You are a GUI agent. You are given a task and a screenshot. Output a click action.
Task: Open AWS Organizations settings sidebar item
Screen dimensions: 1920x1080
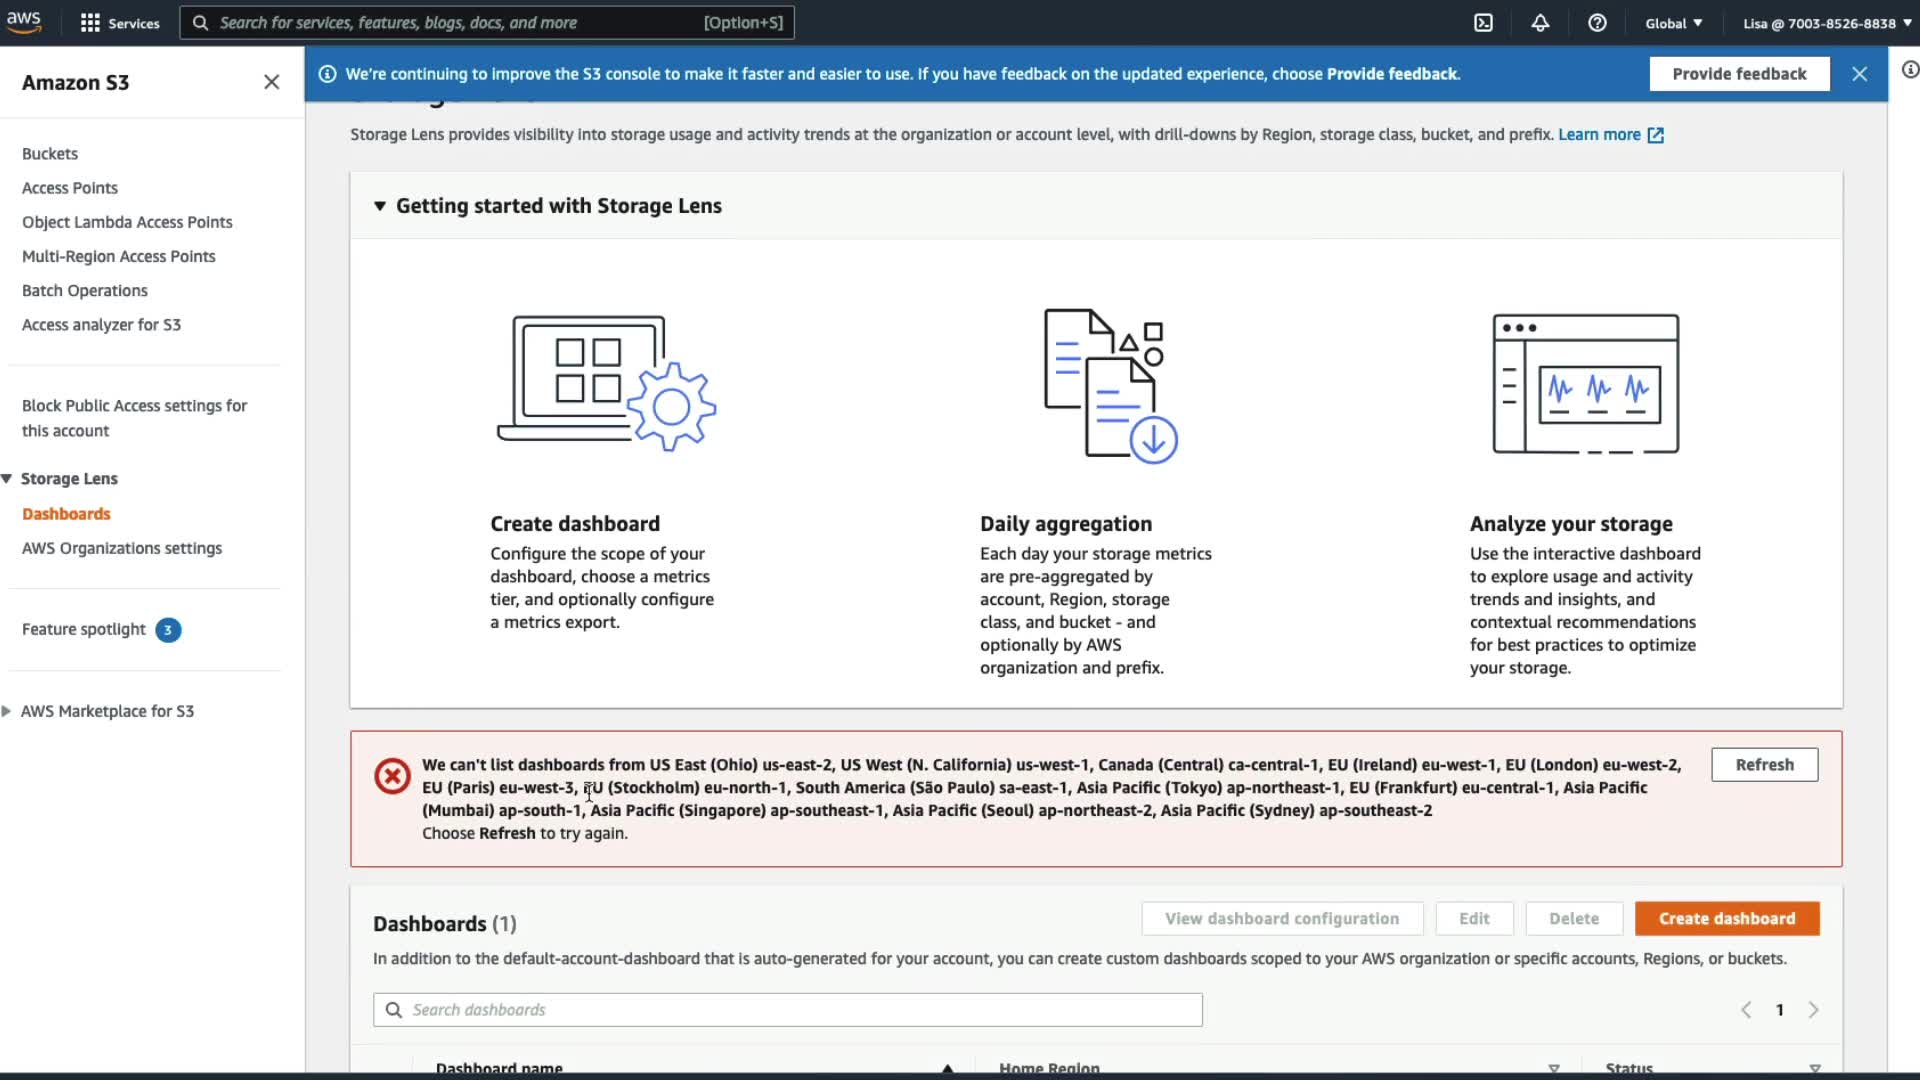click(x=122, y=548)
